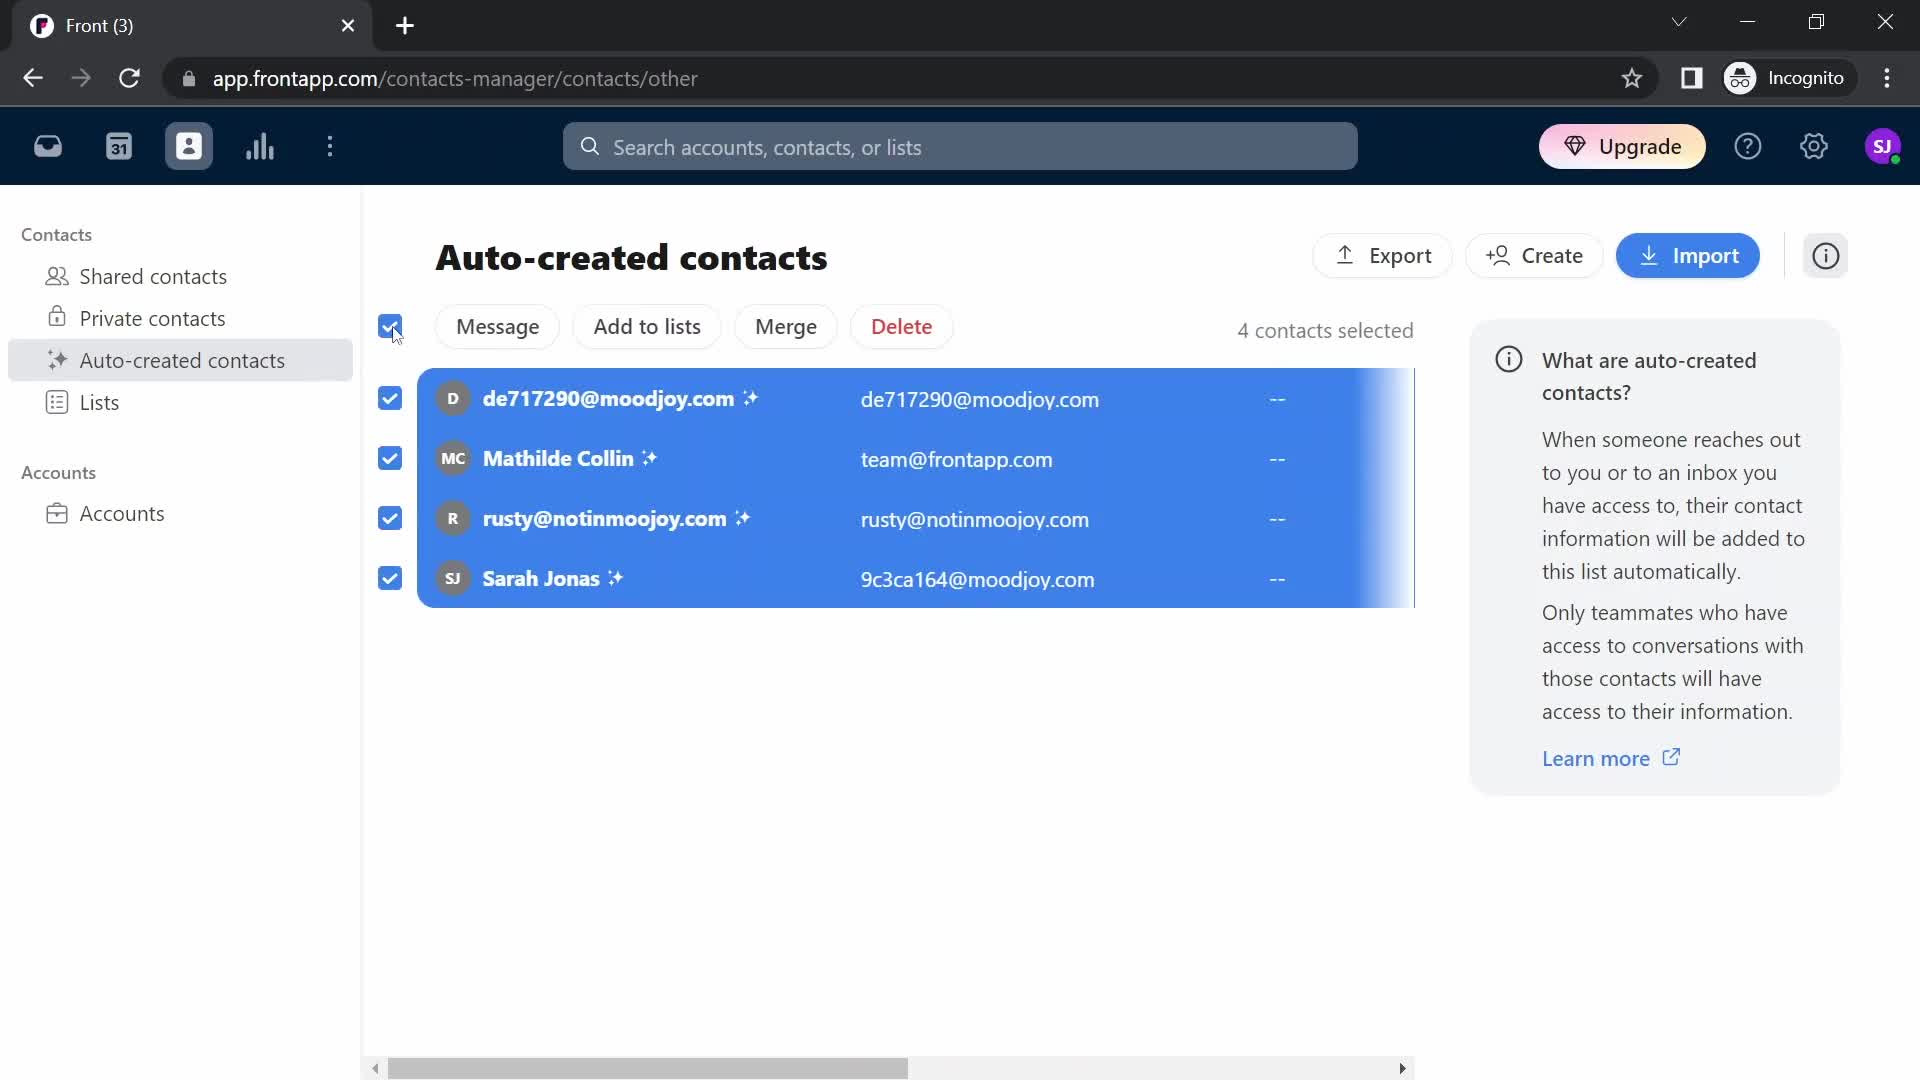Expand the Private contacts section
Viewport: 1920px width, 1080px height.
152,318
